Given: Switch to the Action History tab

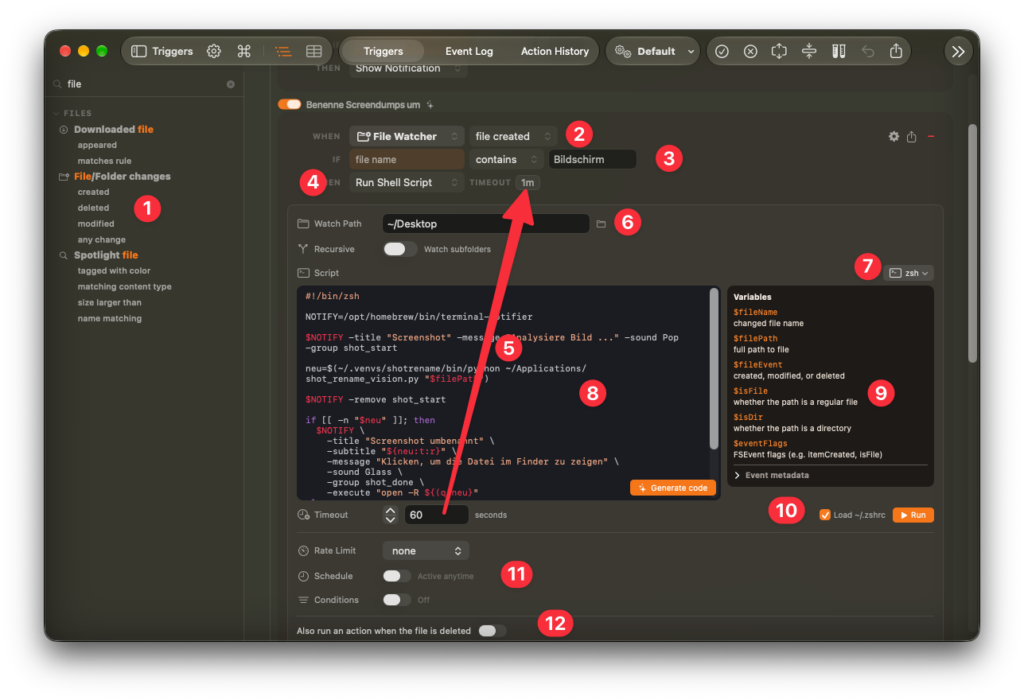Looking at the screenshot, I should point(554,51).
